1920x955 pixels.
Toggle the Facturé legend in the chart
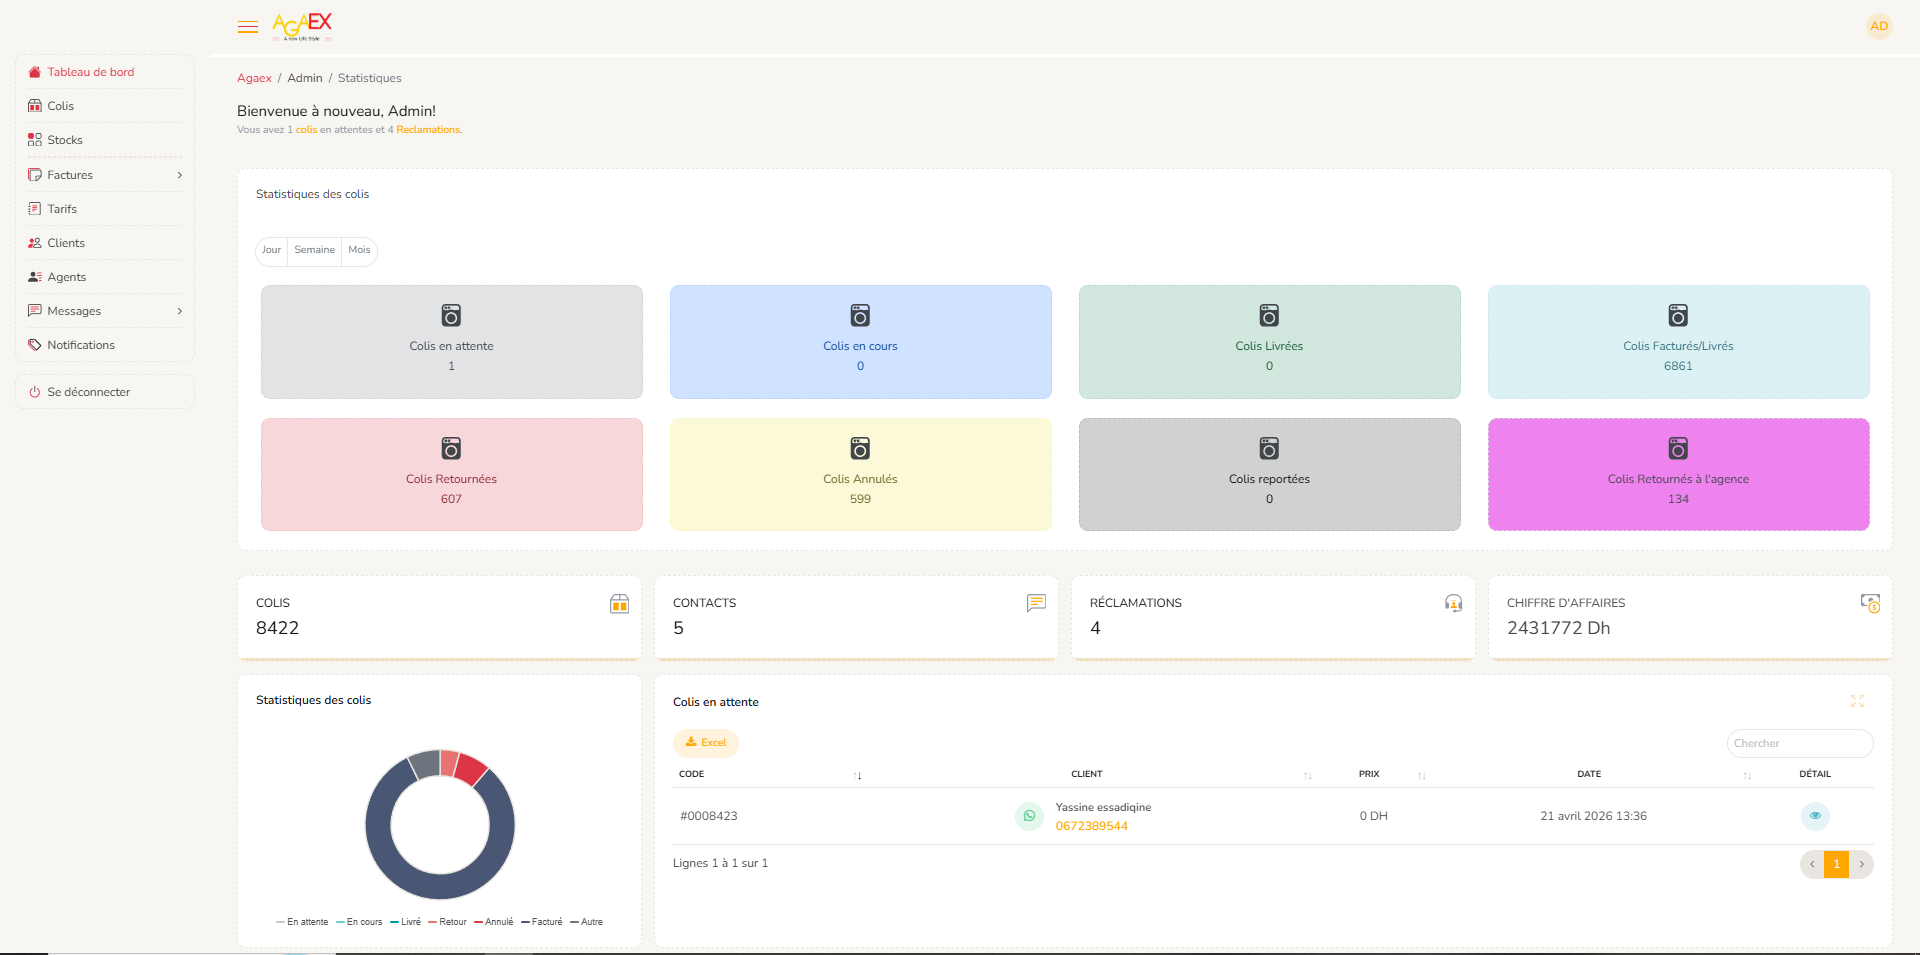(542, 922)
